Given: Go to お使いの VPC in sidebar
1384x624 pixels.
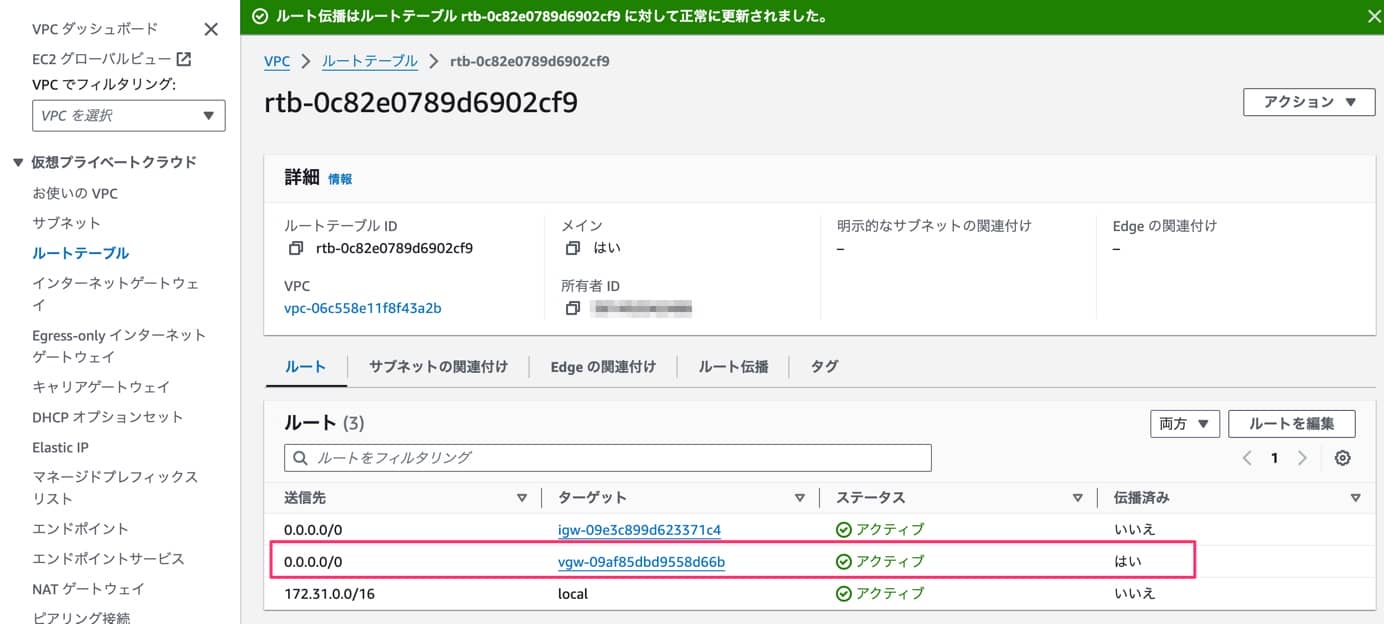Looking at the screenshot, I should 75,193.
